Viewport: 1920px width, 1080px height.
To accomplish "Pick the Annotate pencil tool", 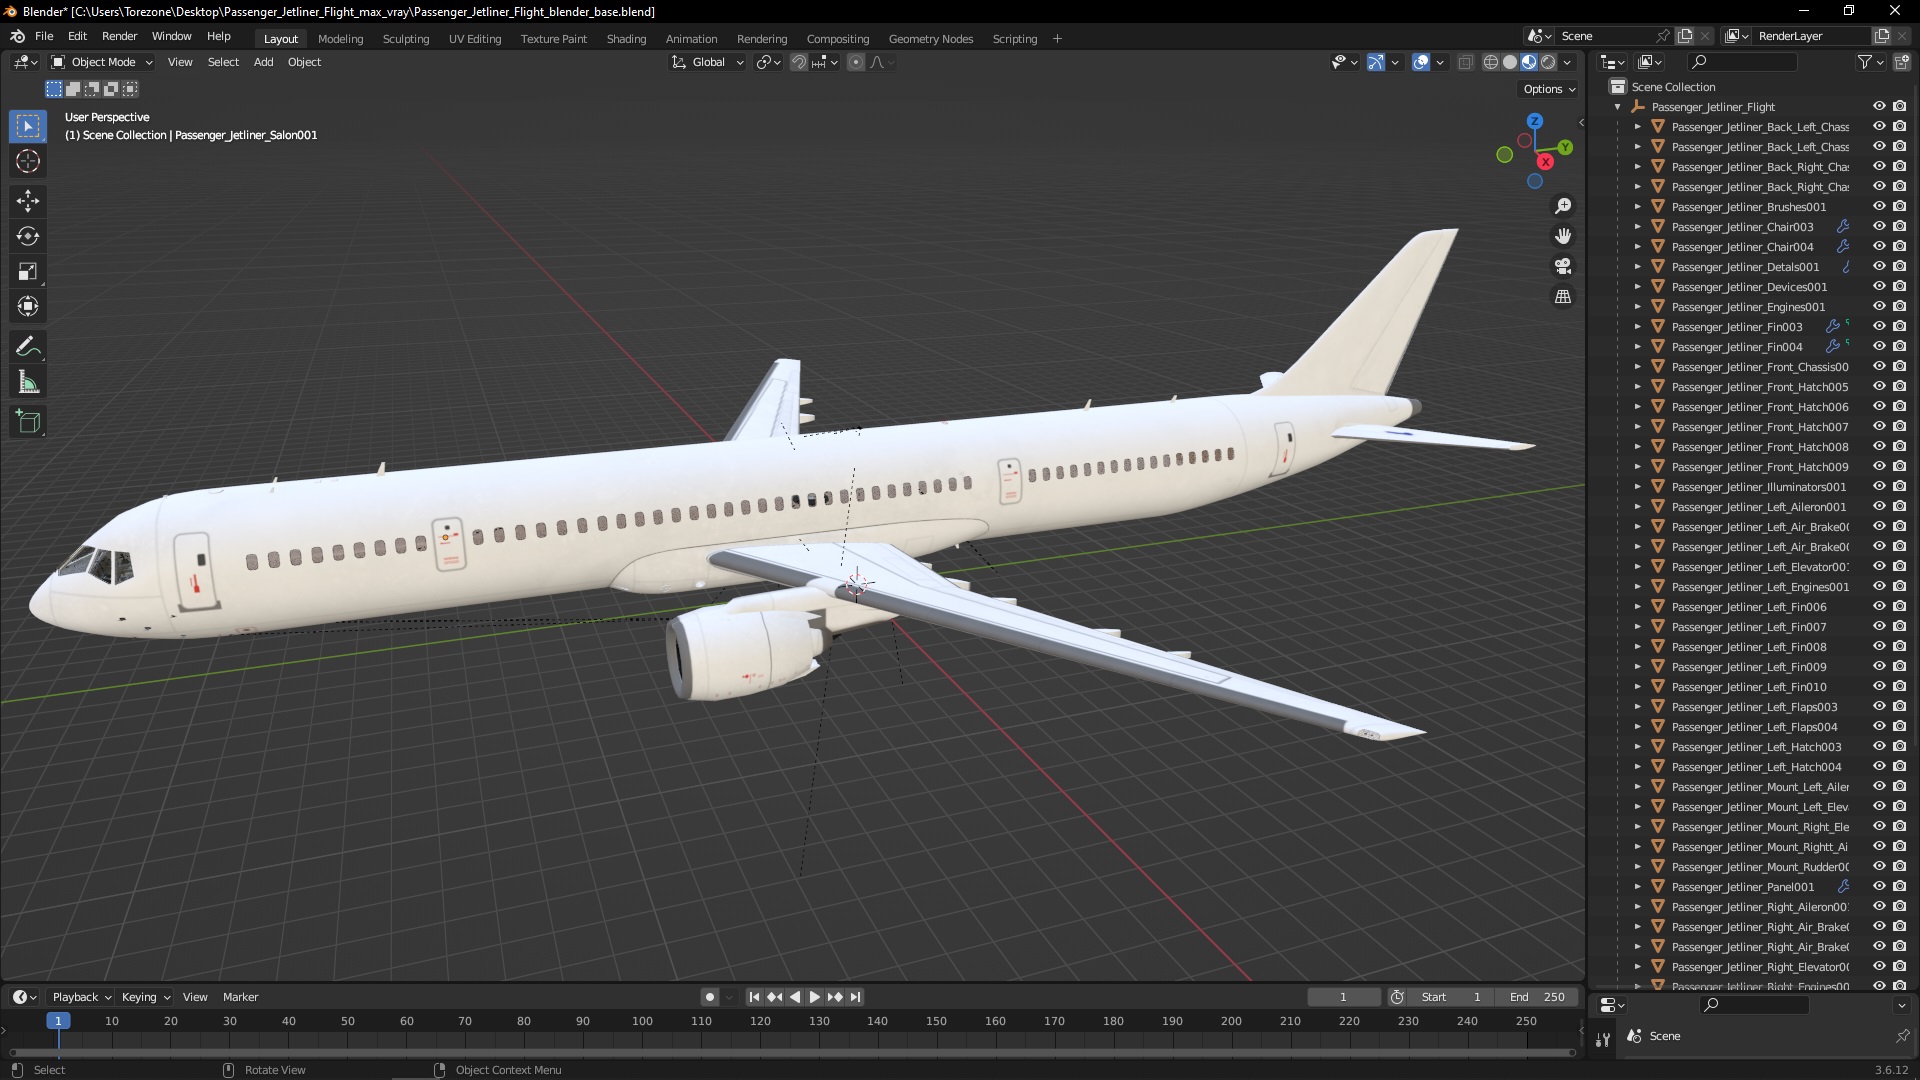I will click(x=28, y=347).
